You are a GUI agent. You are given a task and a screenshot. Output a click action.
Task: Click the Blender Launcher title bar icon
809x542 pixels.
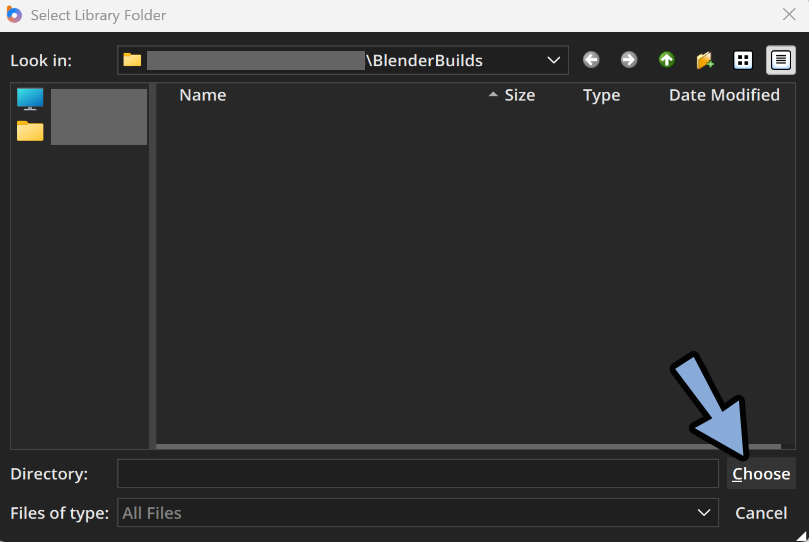(14, 15)
